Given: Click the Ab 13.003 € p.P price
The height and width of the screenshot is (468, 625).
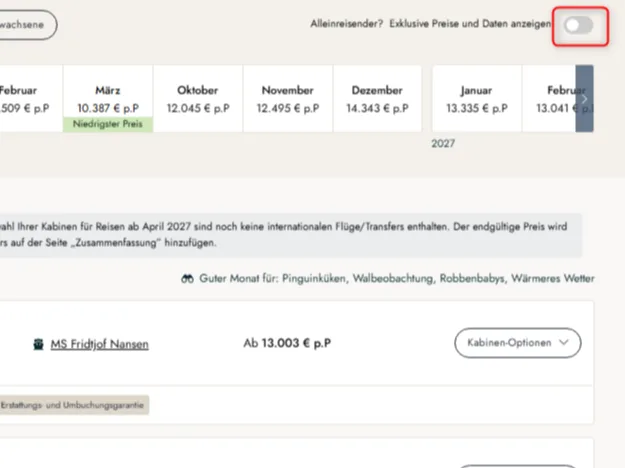Looking at the screenshot, I should [287, 343].
